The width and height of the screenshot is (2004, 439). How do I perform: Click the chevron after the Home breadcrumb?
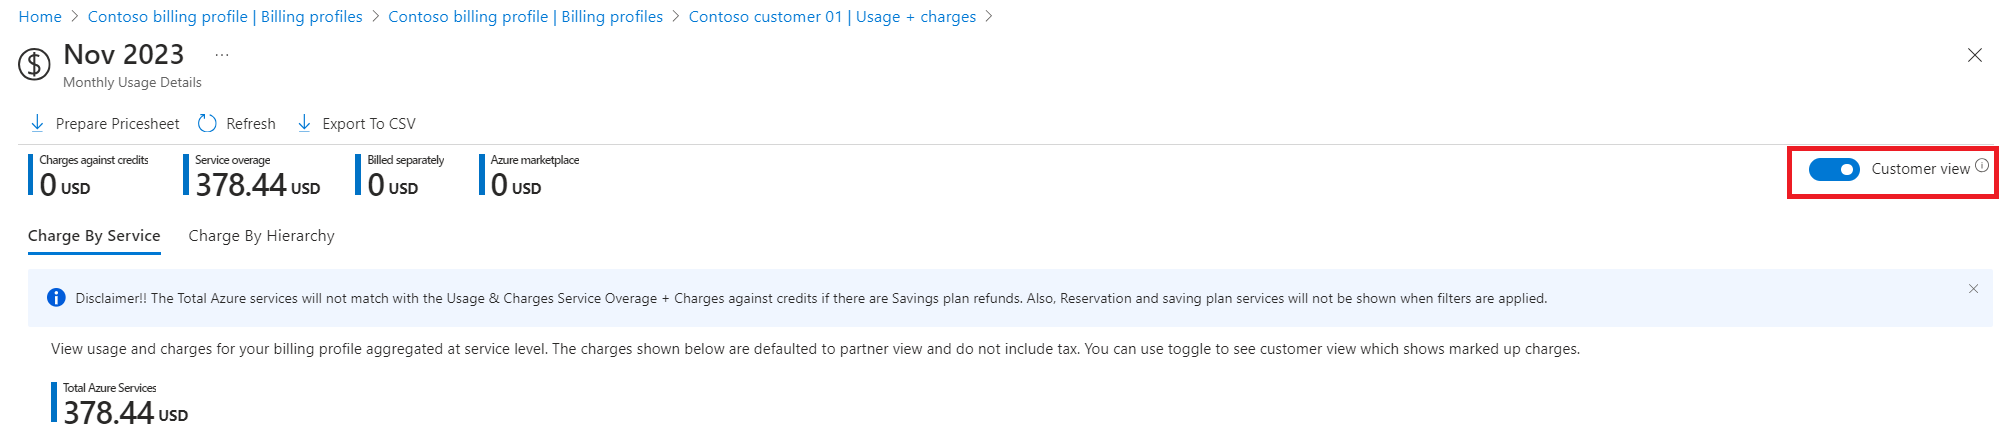tap(75, 17)
